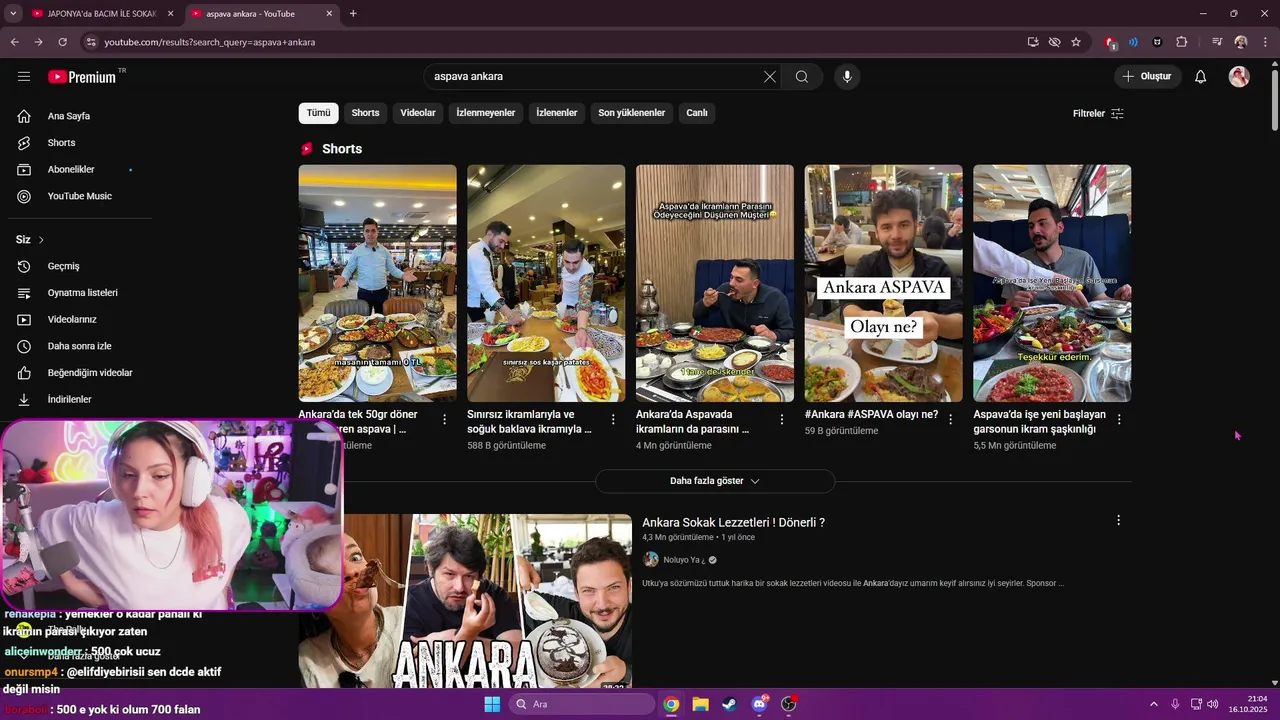Open 'Ankara Sokak Lezzetleri ! Dönerli ?' video title
1280x720 pixels.
733,522
